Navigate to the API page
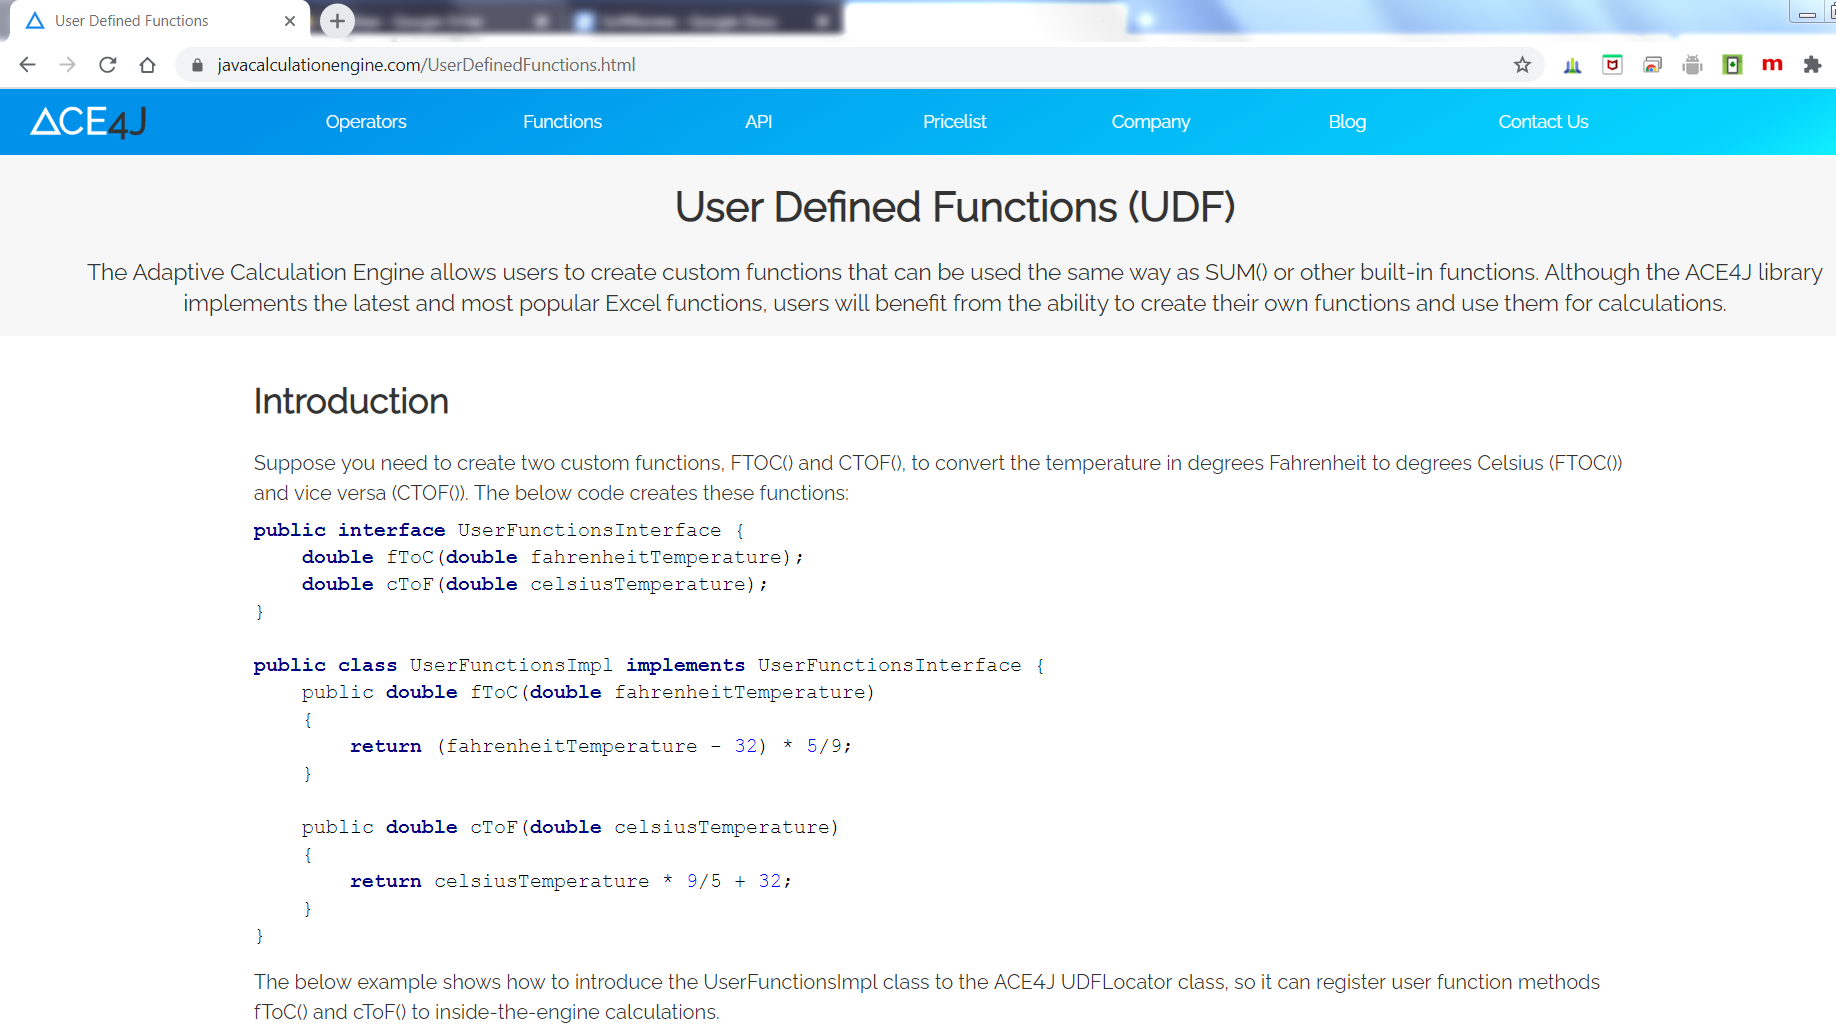1836x1028 pixels. click(x=758, y=122)
